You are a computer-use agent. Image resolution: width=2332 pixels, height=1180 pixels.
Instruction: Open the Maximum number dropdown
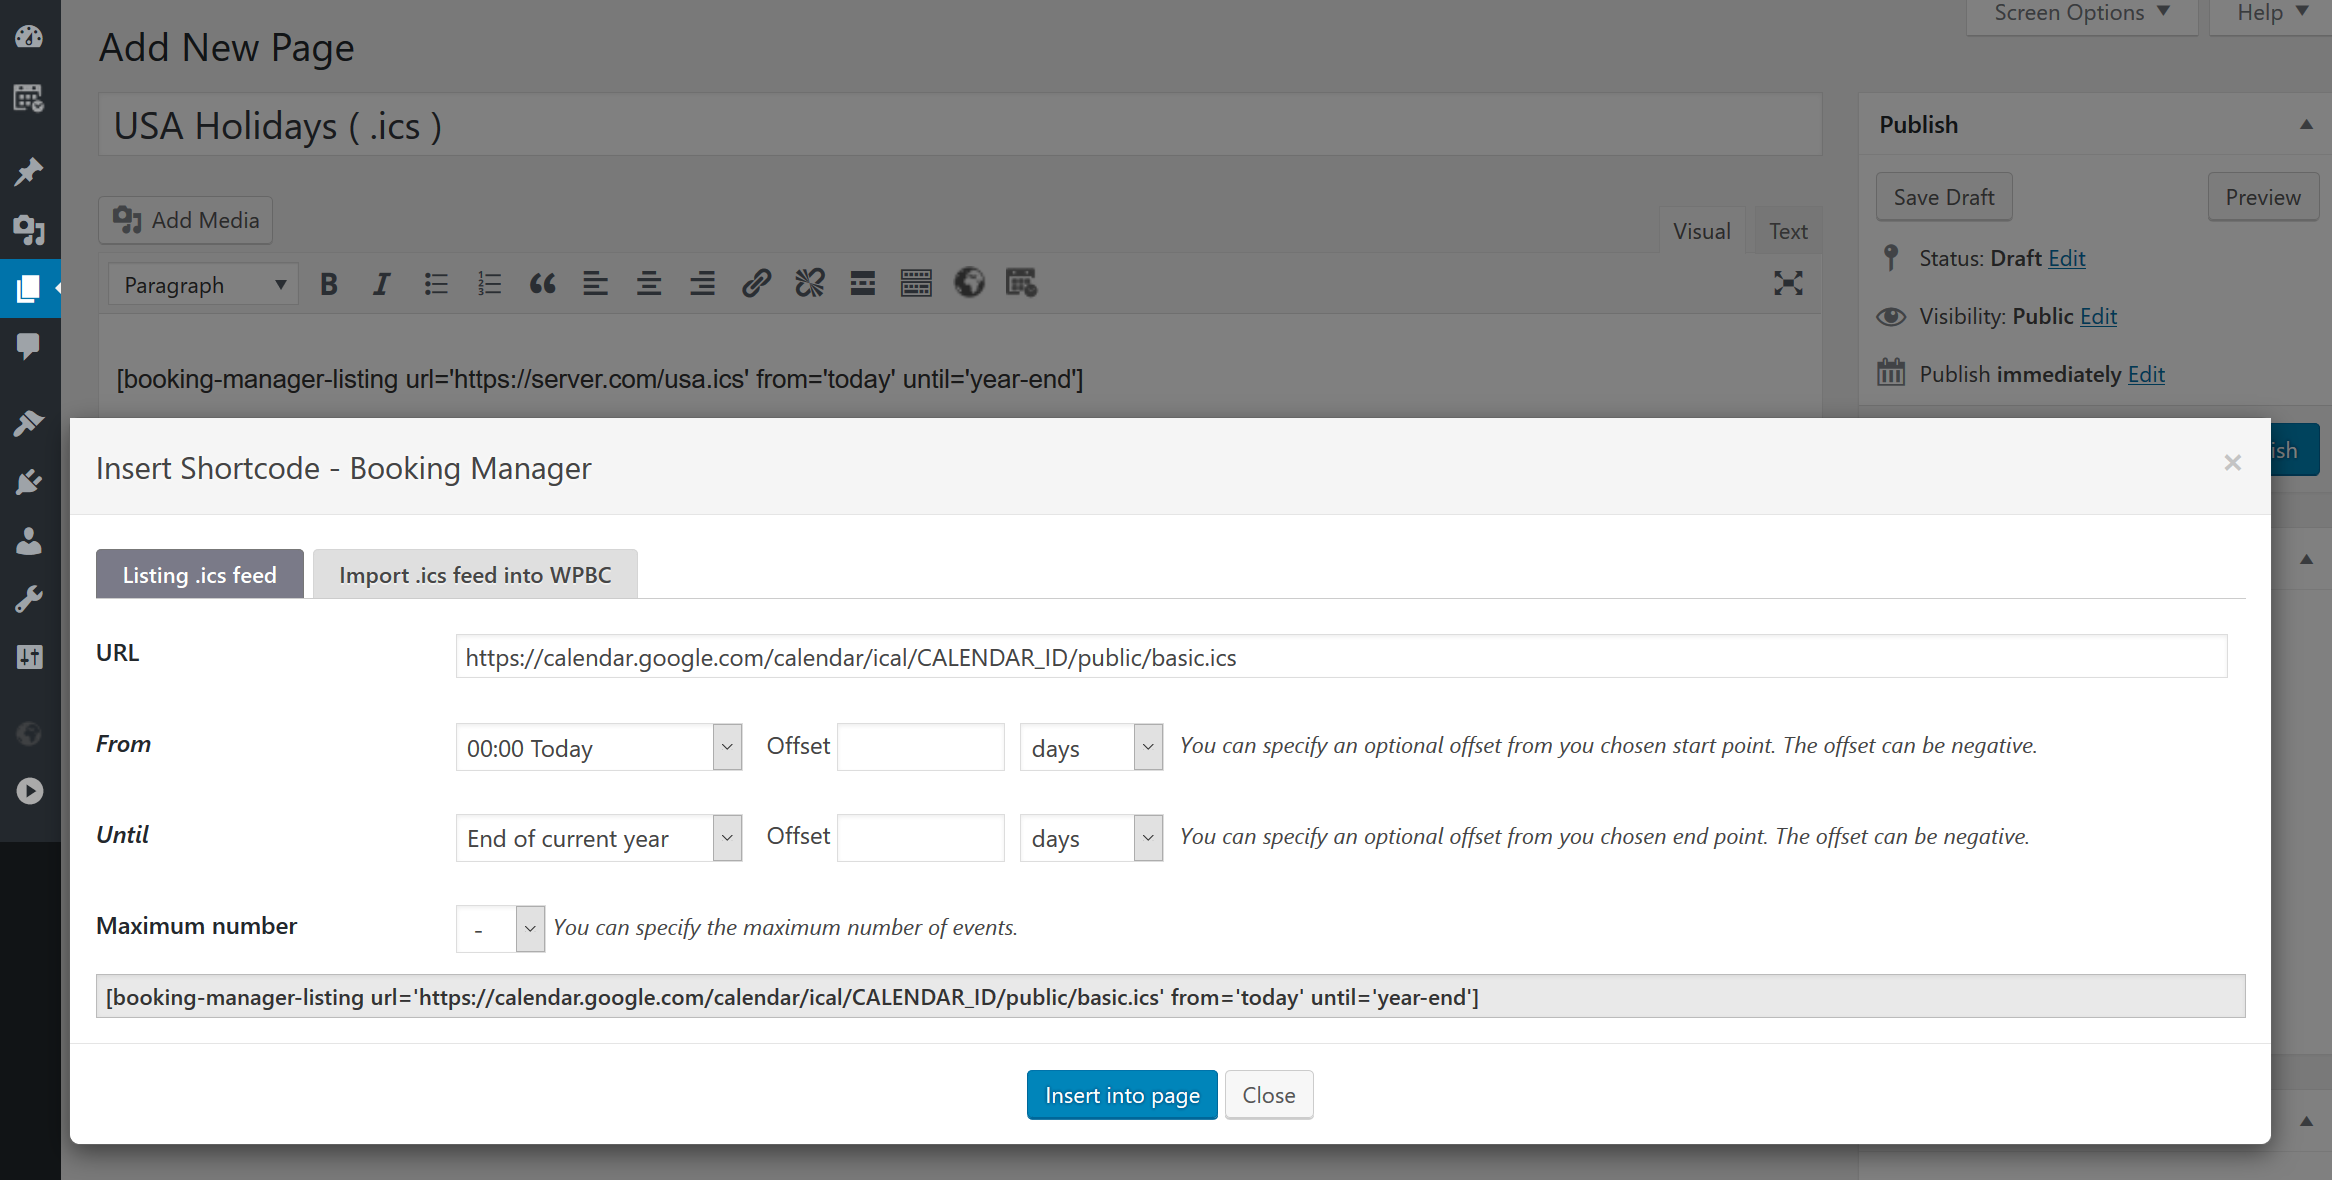coord(500,929)
